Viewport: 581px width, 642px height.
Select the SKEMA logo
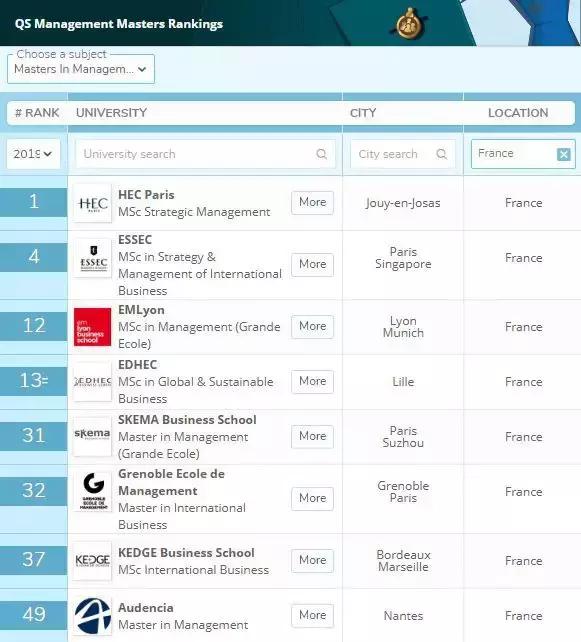(93, 436)
